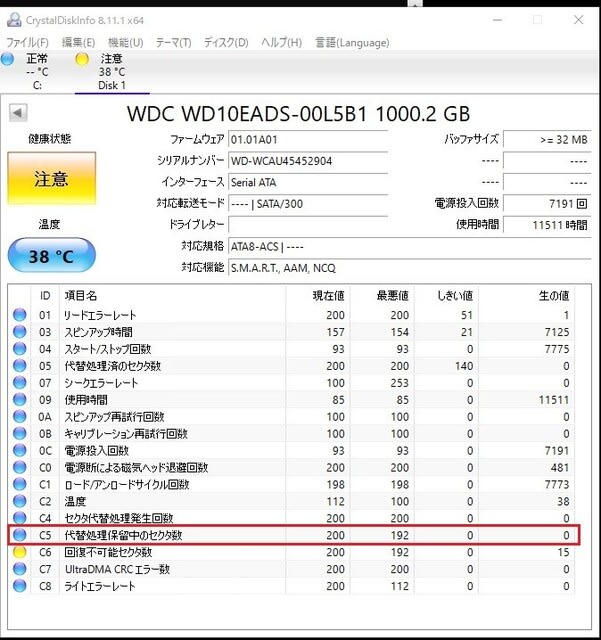Select Disk 1 with 注意 status
The height and width of the screenshot is (640, 601).
(x=112, y=71)
